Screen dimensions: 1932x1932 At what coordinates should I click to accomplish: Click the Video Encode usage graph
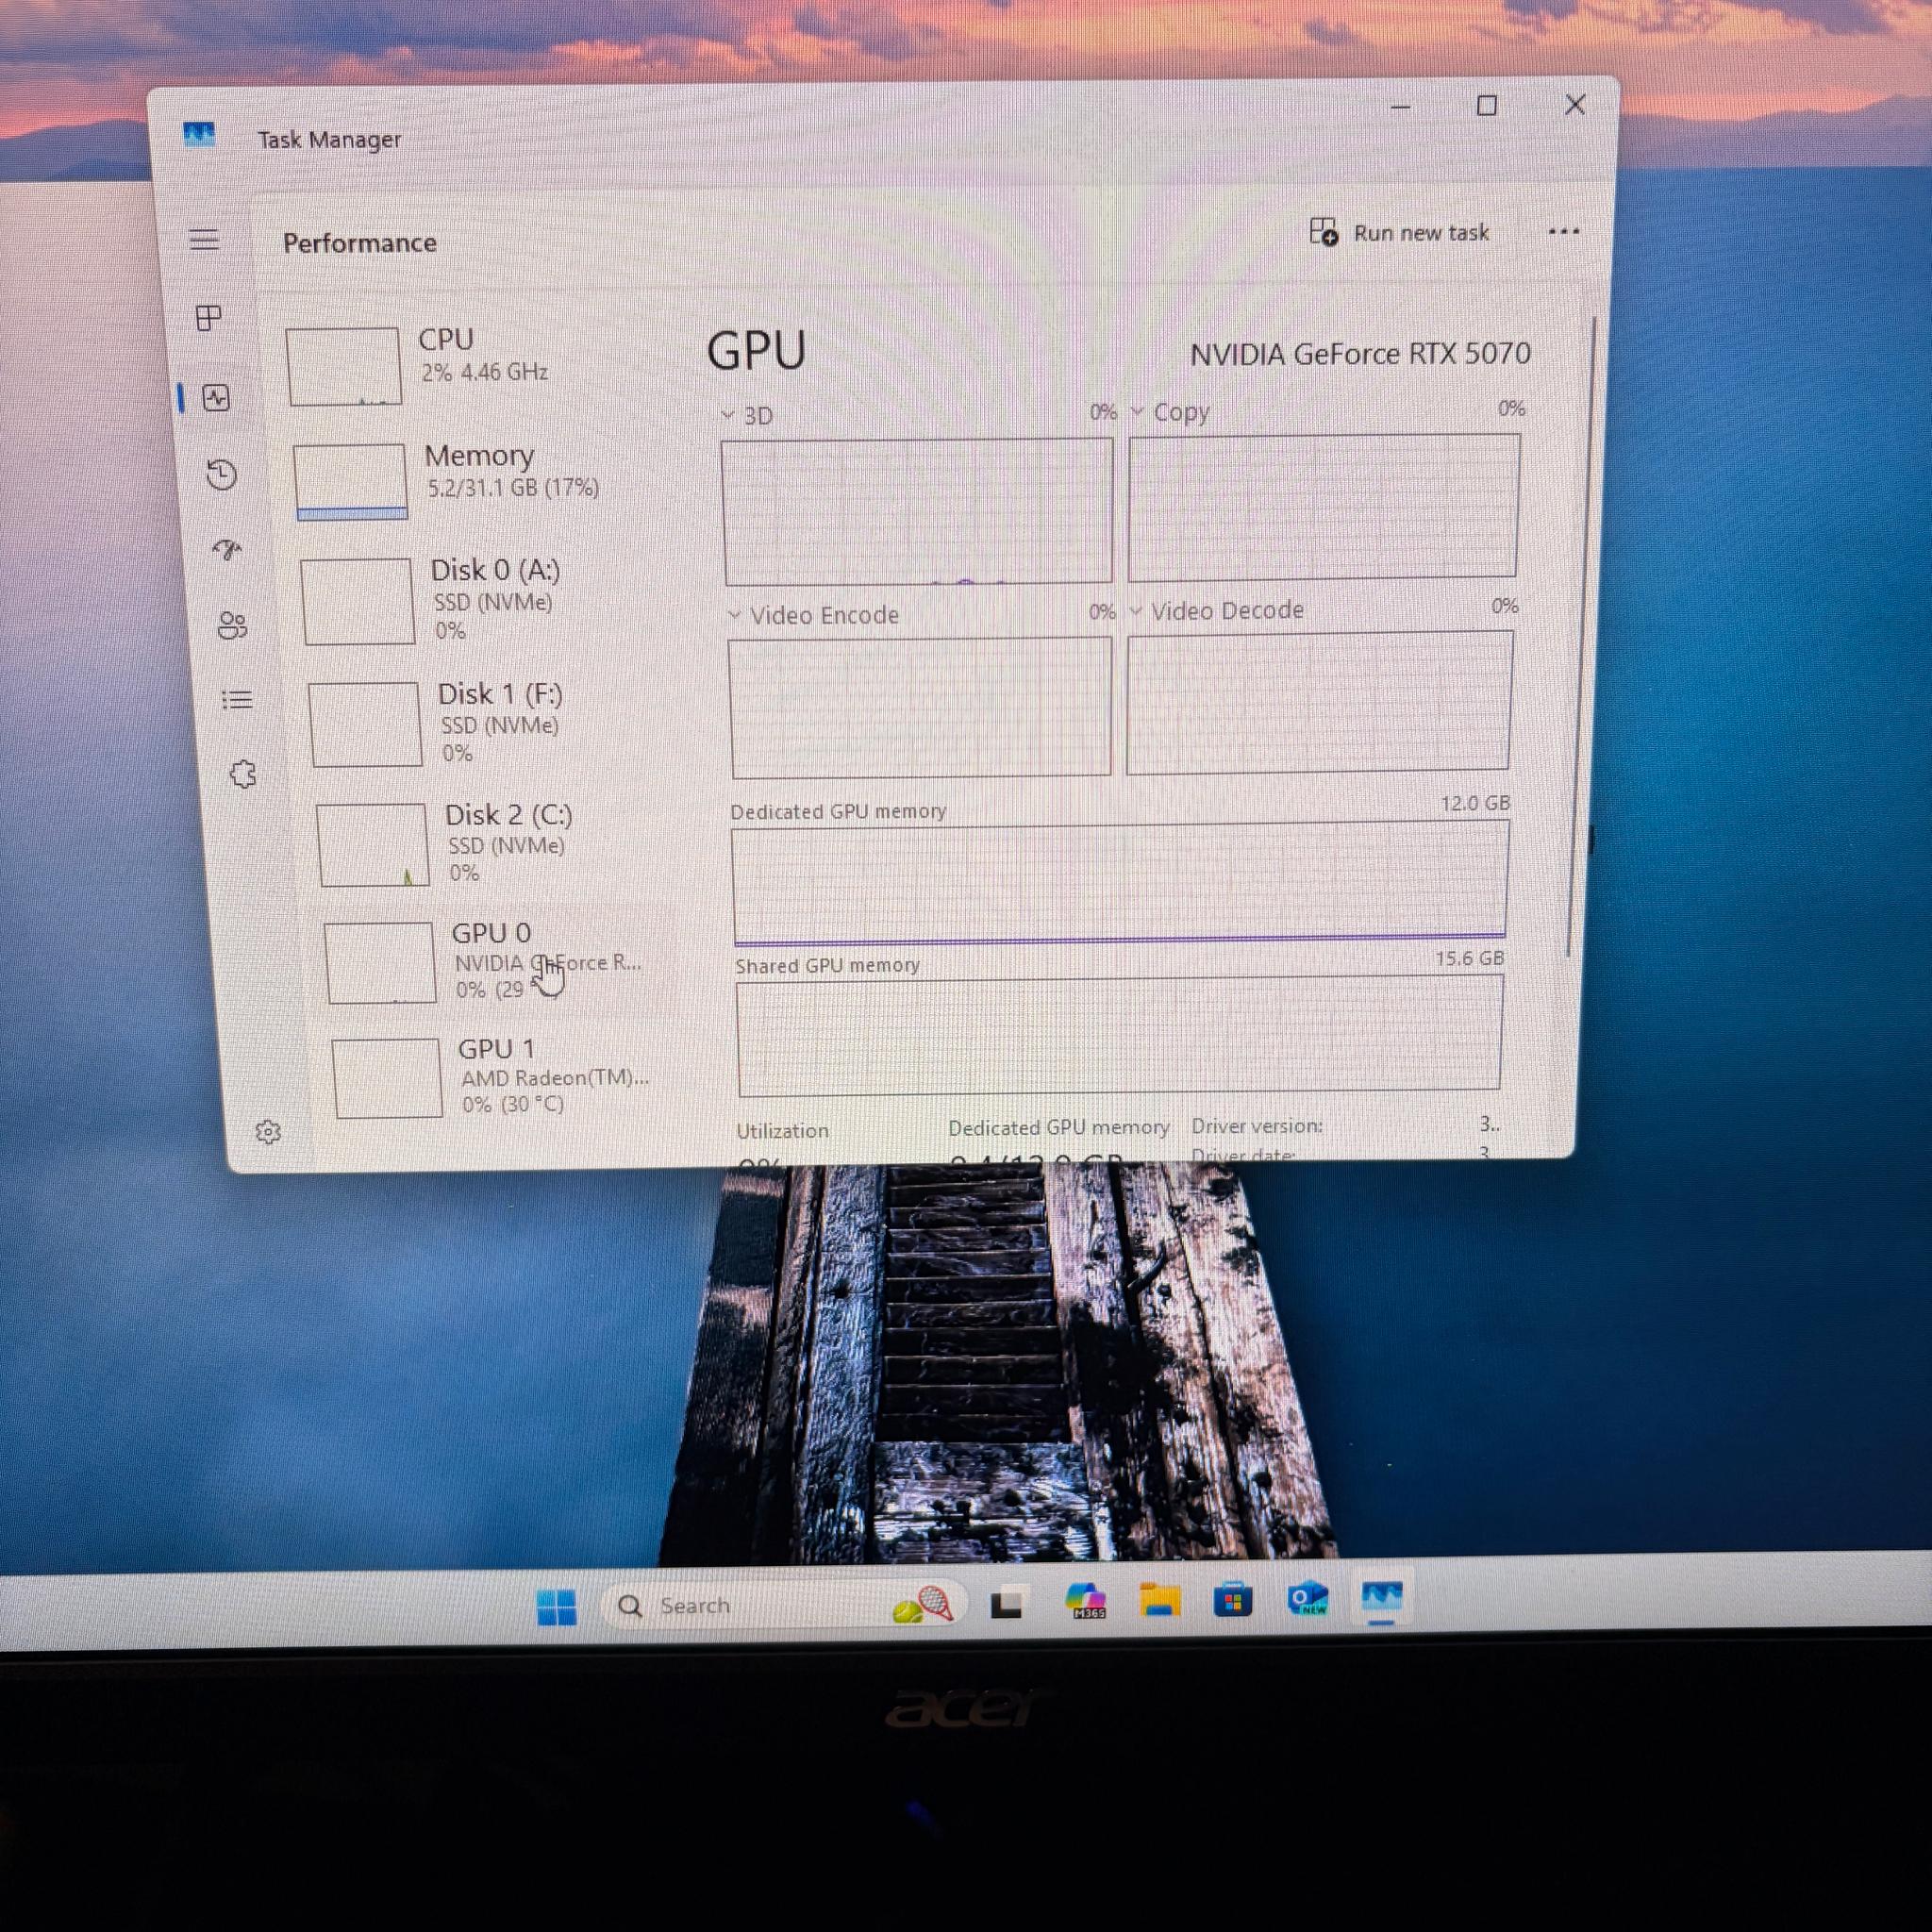point(920,707)
